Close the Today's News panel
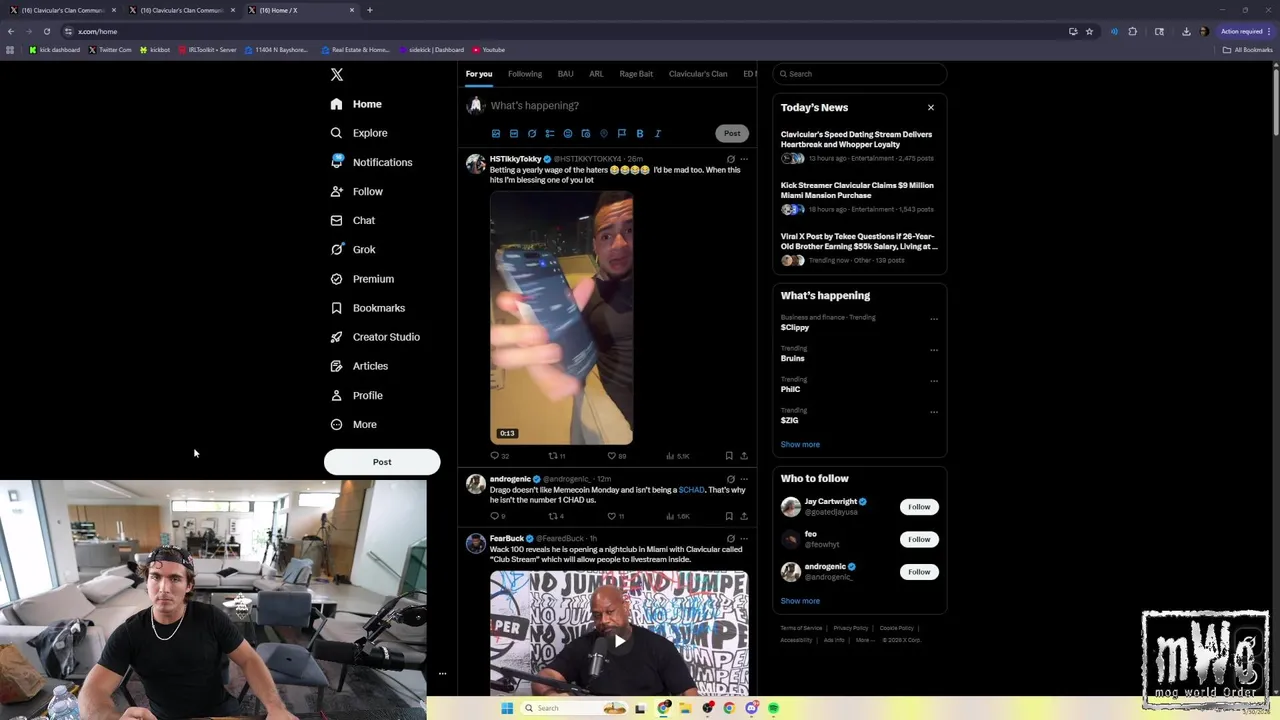Image resolution: width=1280 pixels, height=720 pixels. coord(931,108)
